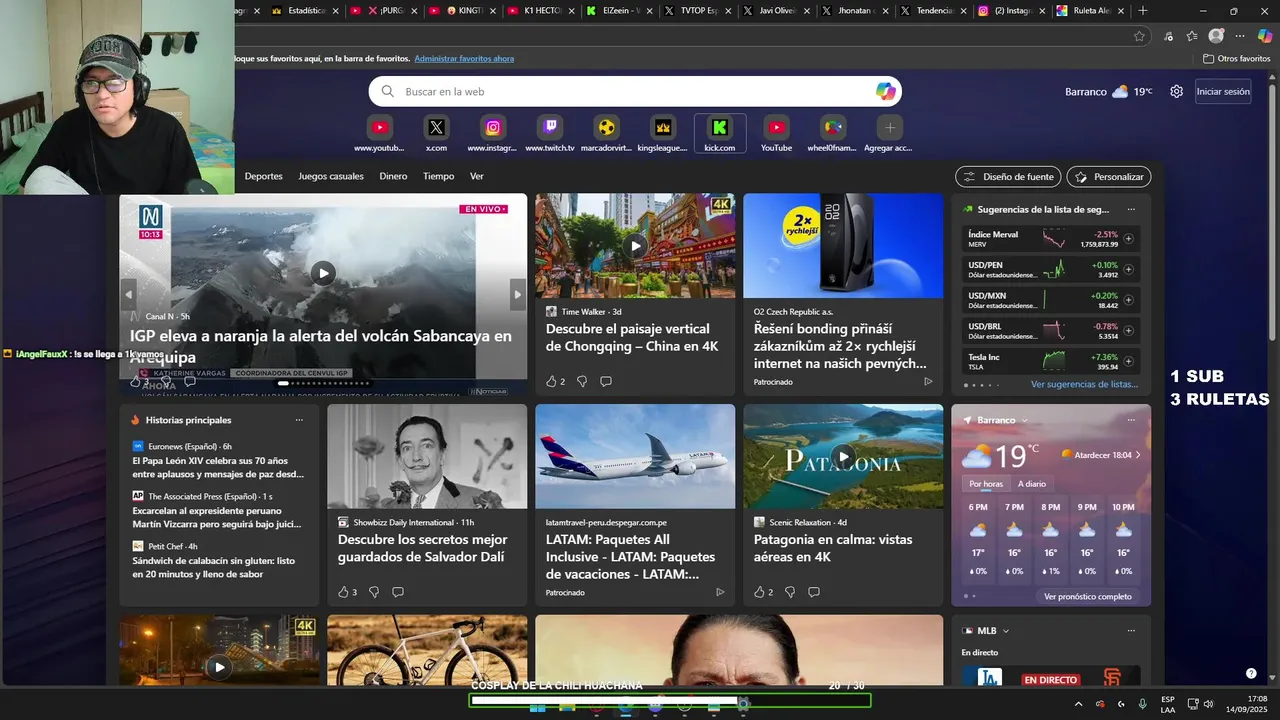Open page settings gear icon
Viewport: 1280px width, 720px height.
pos(1176,91)
